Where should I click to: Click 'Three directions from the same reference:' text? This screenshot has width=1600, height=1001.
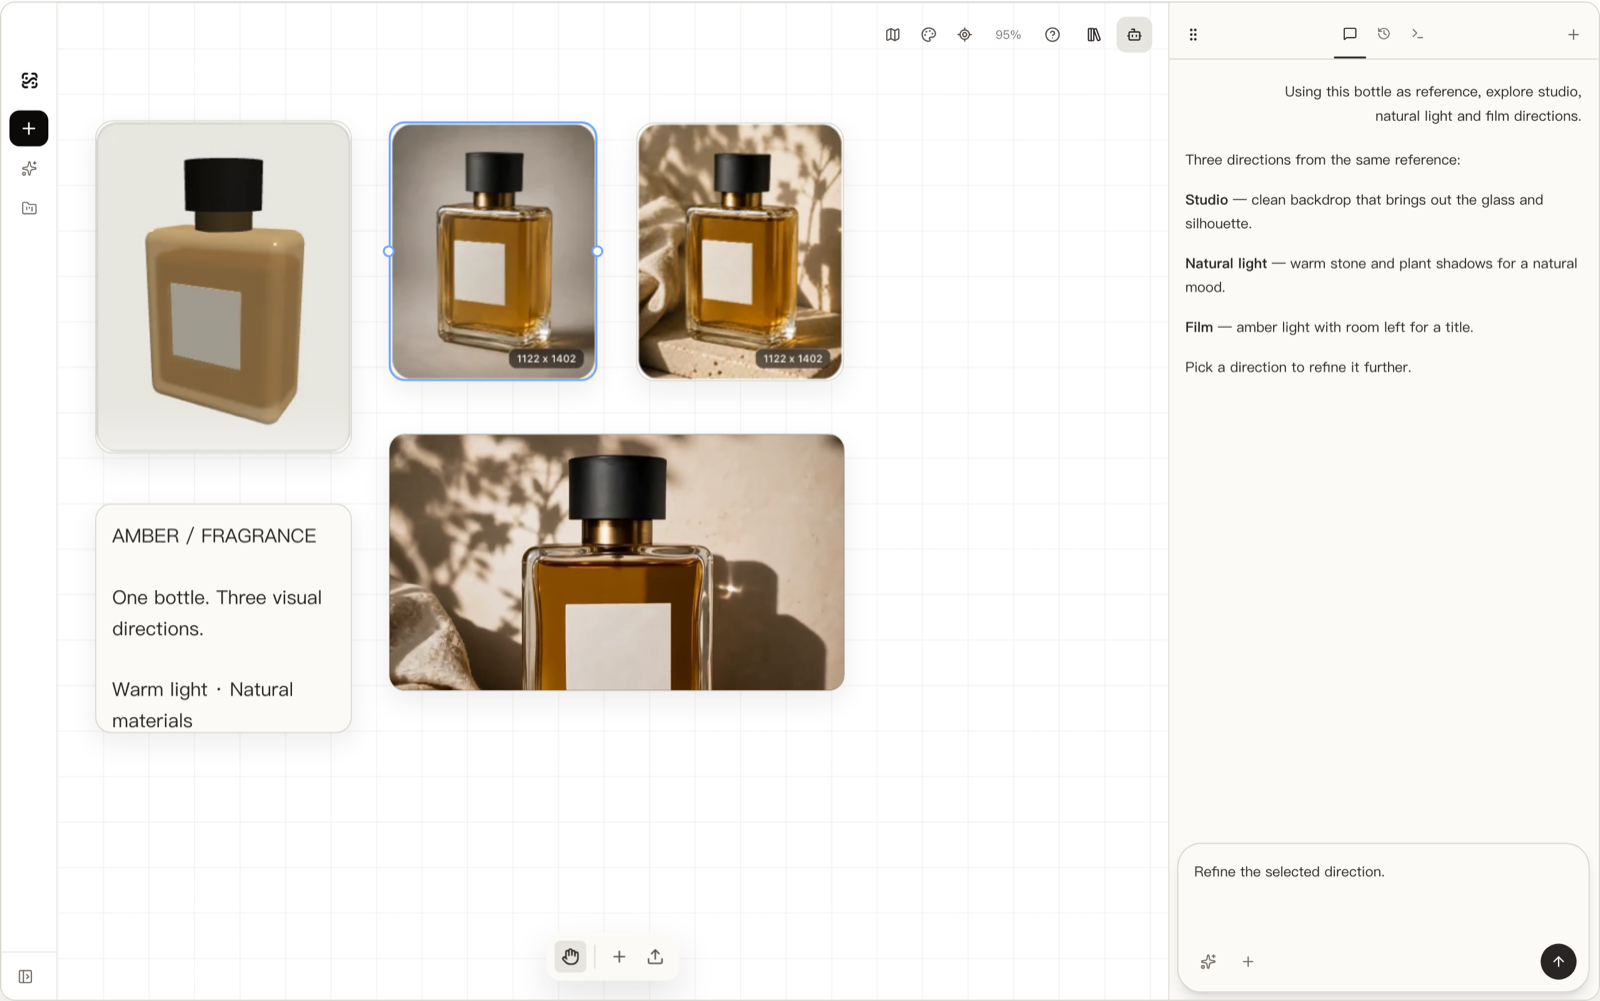tap(1323, 160)
